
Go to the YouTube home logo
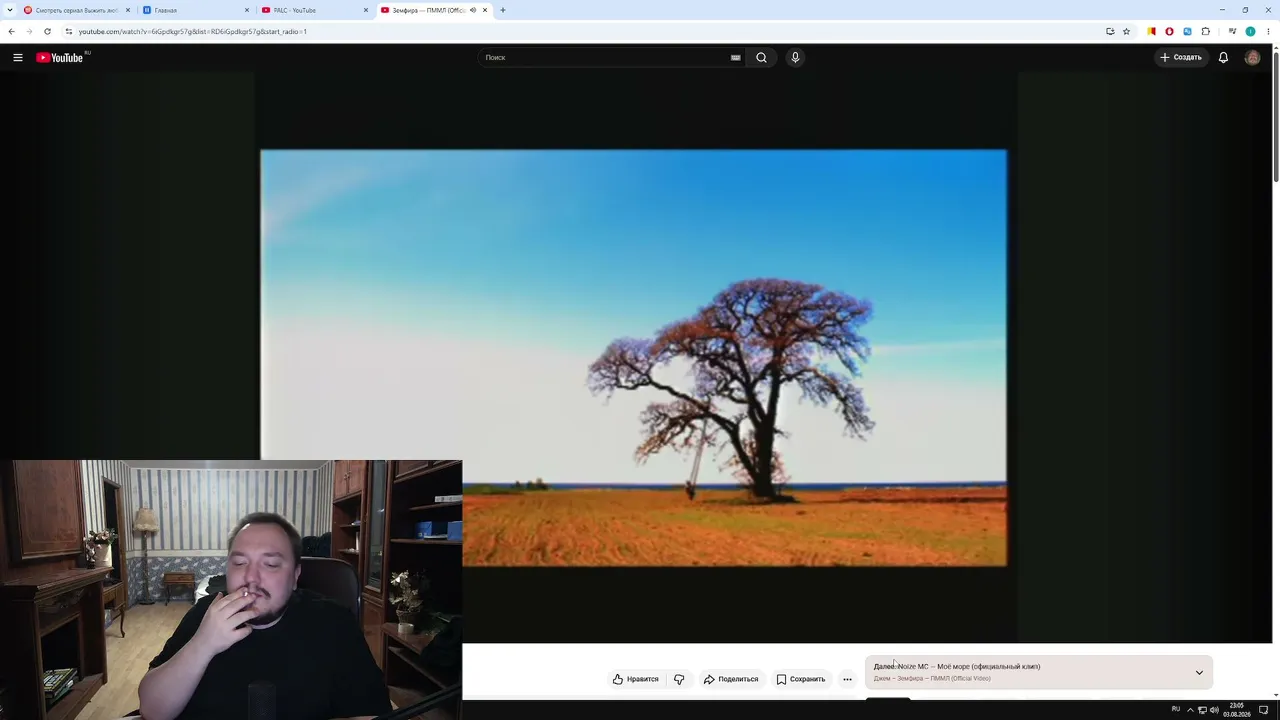point(62,58)
